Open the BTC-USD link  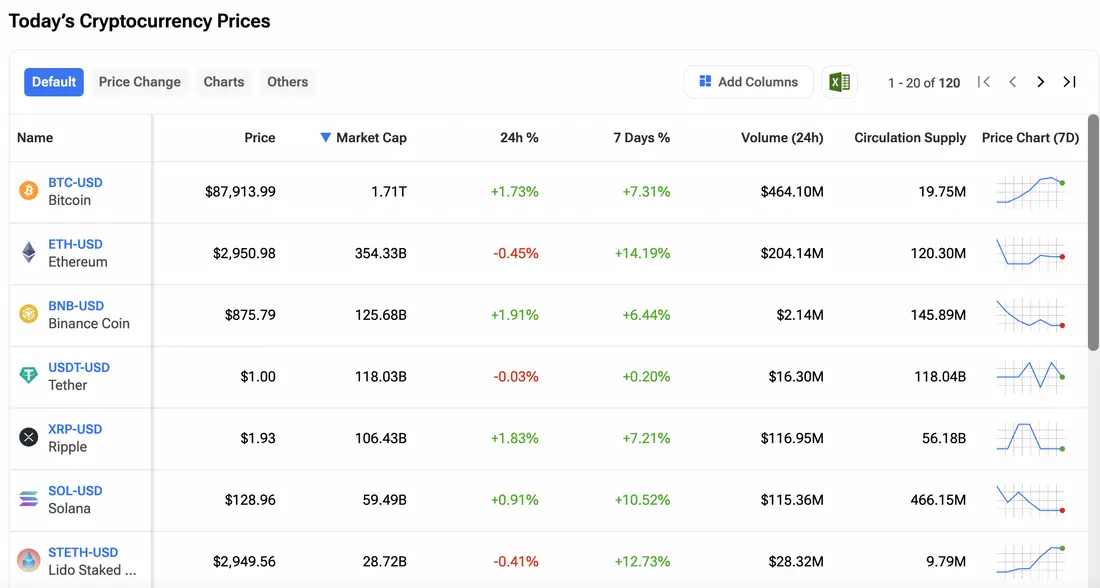pyautogui.click(x=75, y=183)
